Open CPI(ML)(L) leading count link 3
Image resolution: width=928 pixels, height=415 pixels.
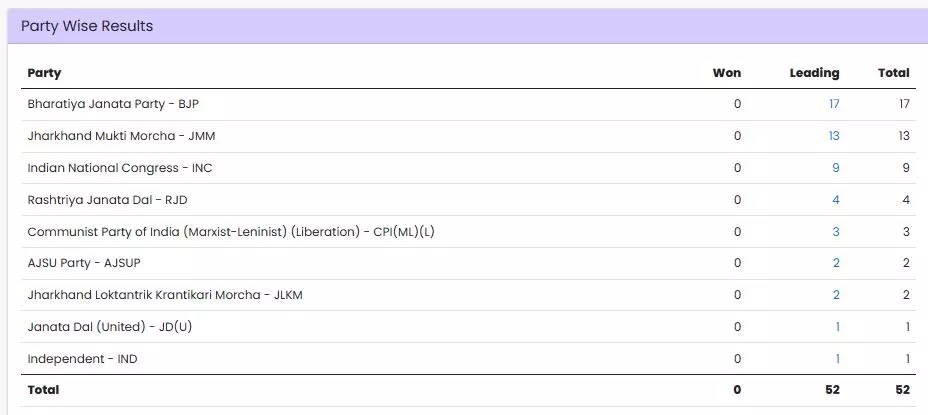click(x=836, y=232)
